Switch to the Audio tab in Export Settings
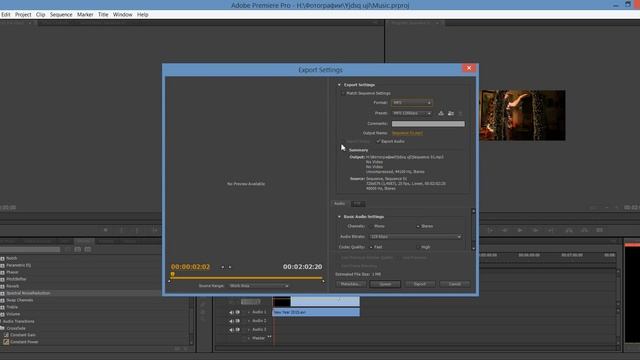The width and height of the screenshot is (640, 360). (x=340, y=203)
